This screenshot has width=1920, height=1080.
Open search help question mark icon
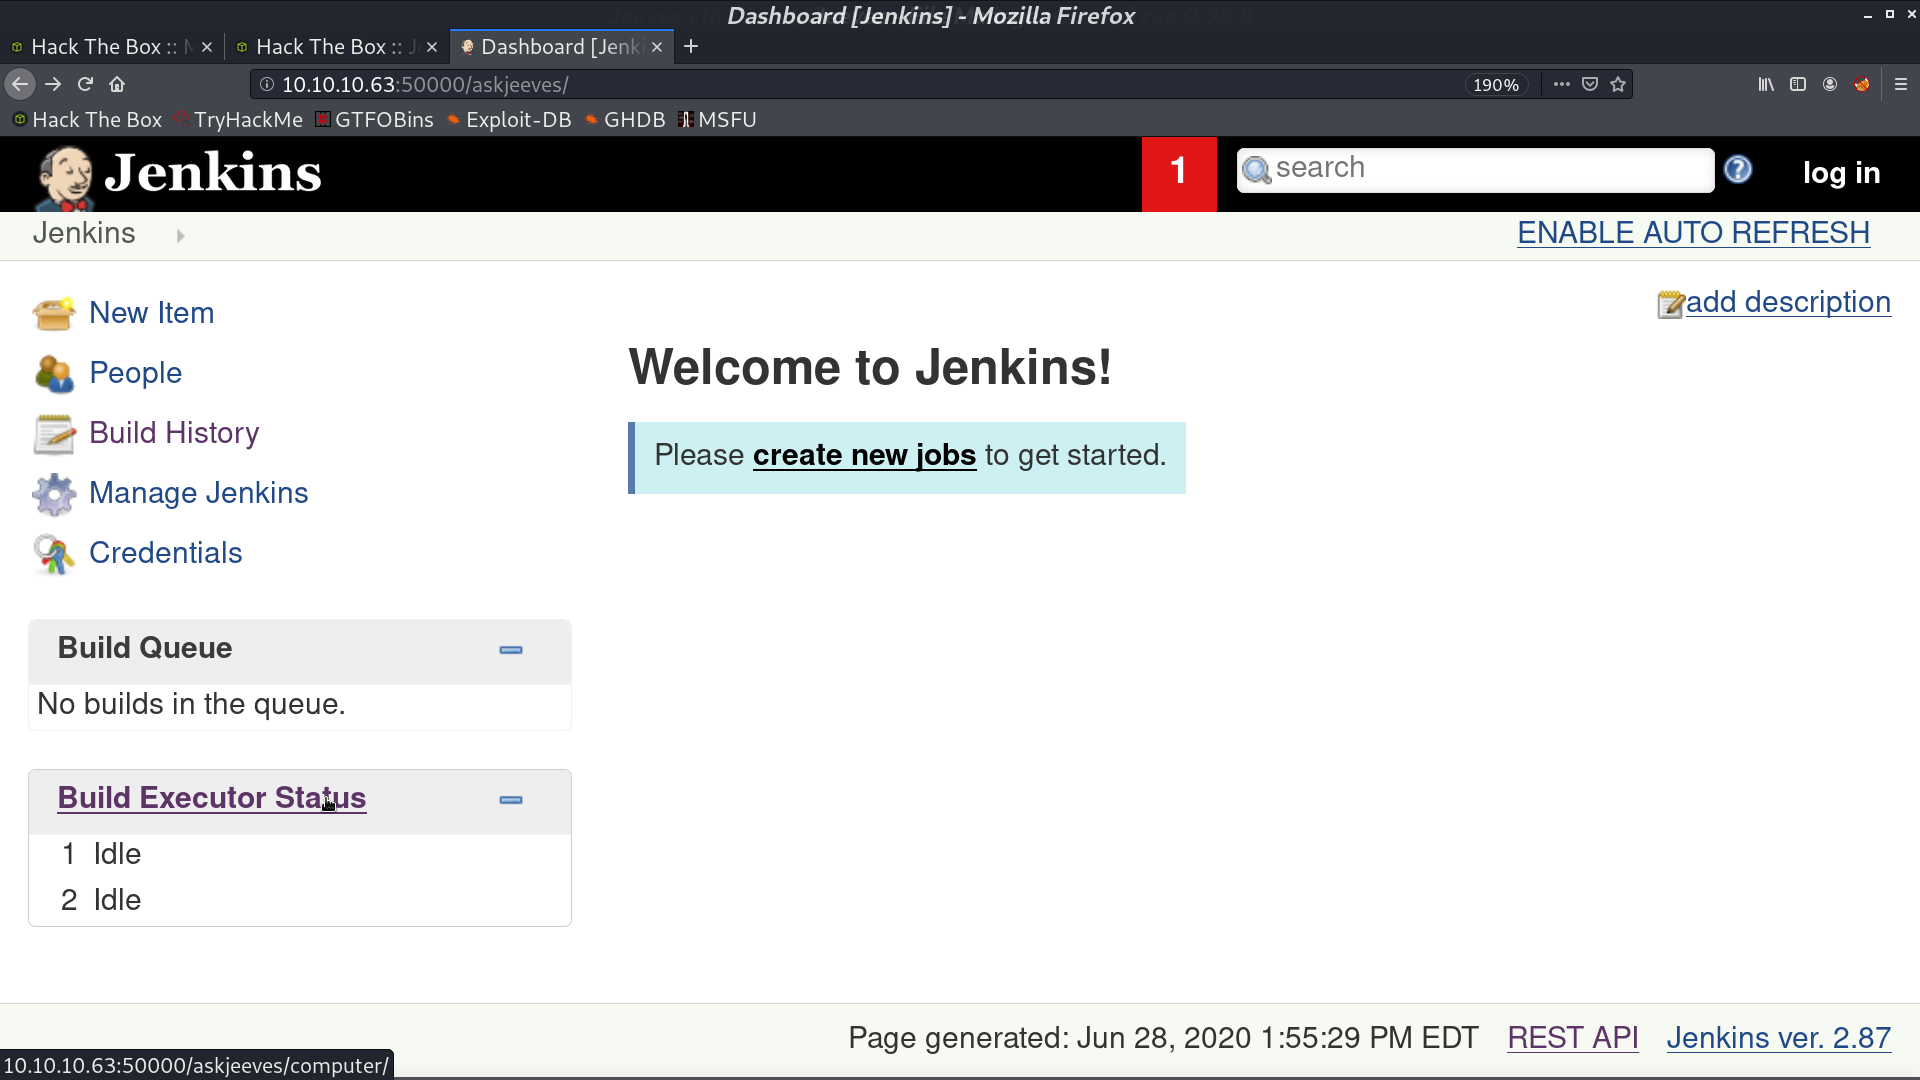[x=1738, y=170]
